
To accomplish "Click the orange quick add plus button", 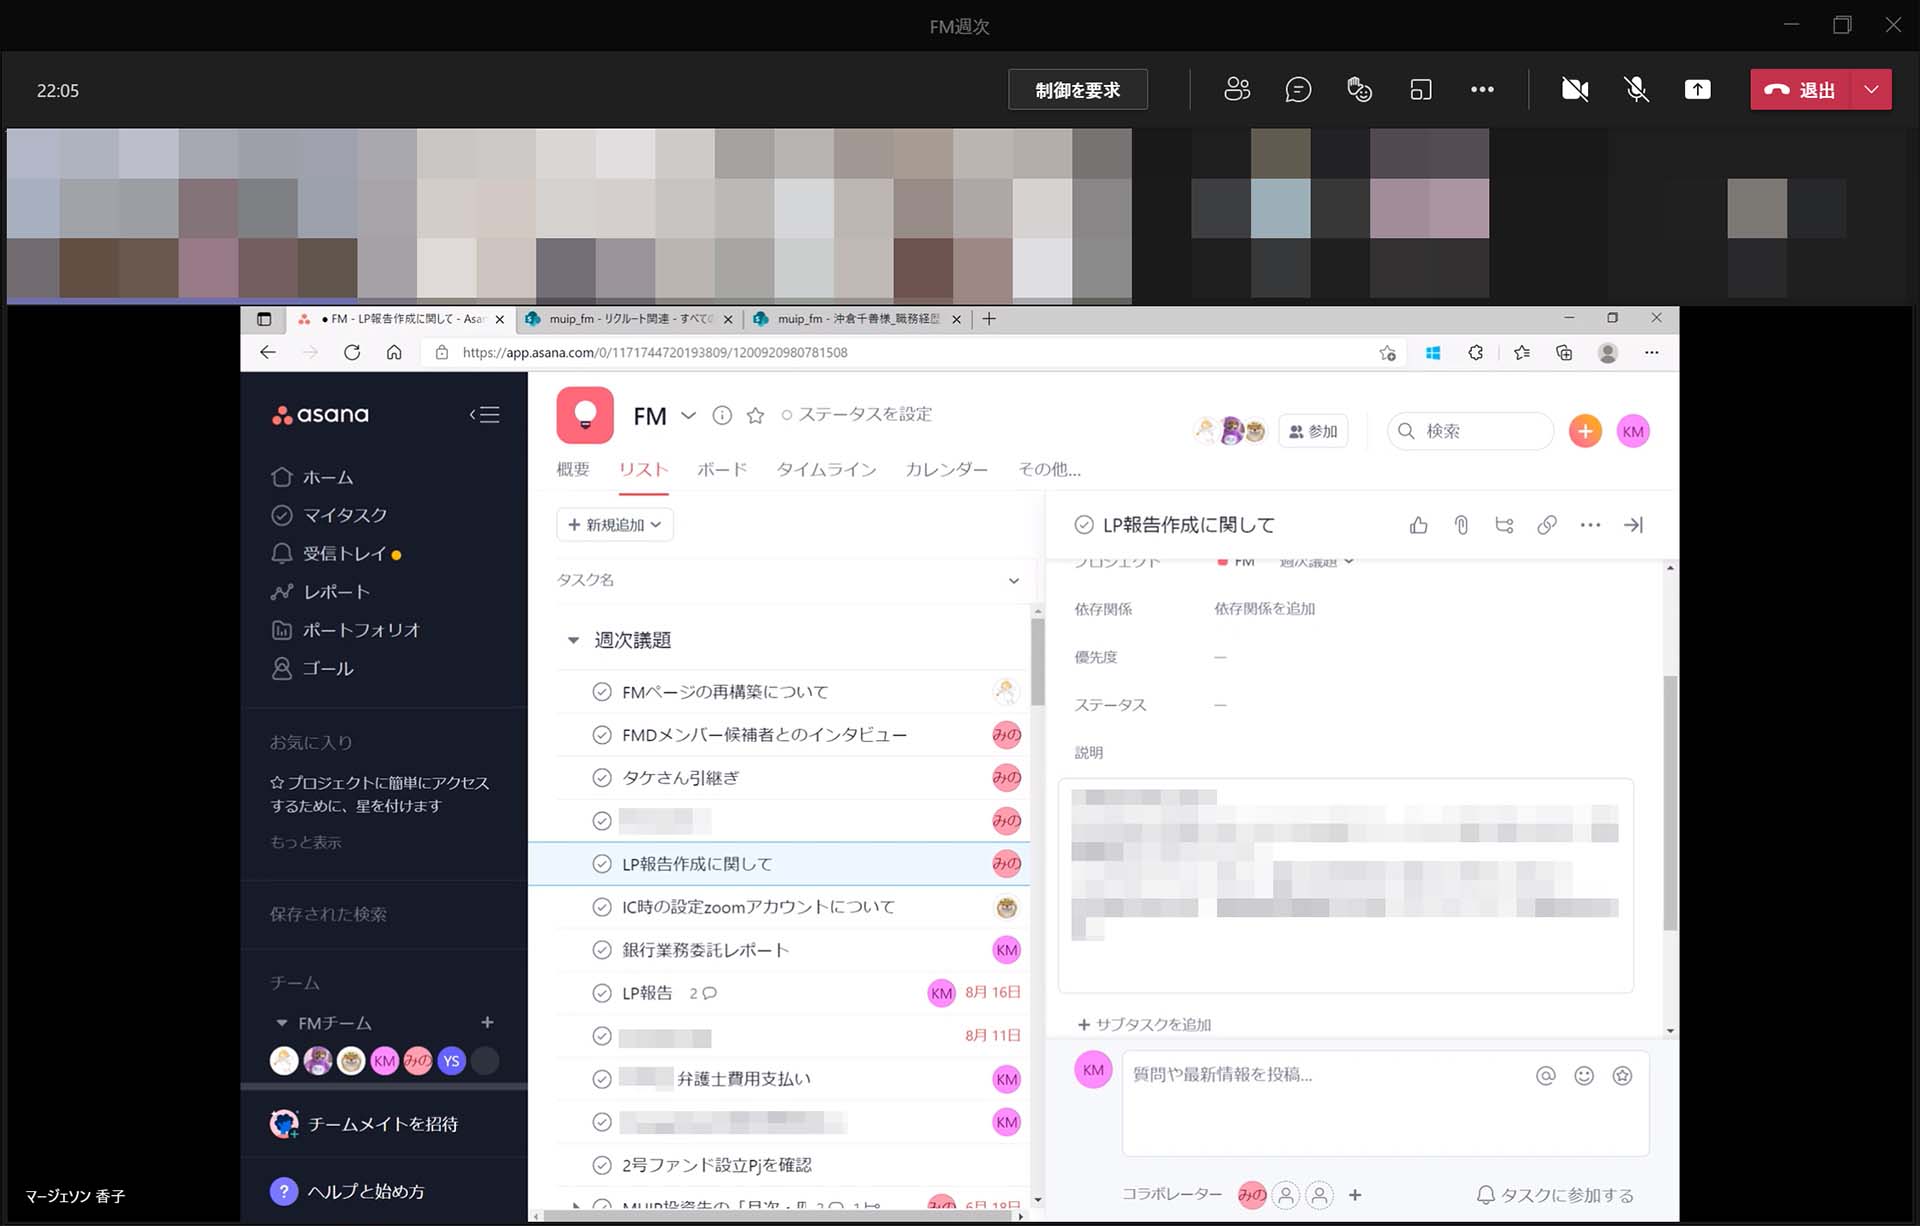I will tap(1585, 431).
